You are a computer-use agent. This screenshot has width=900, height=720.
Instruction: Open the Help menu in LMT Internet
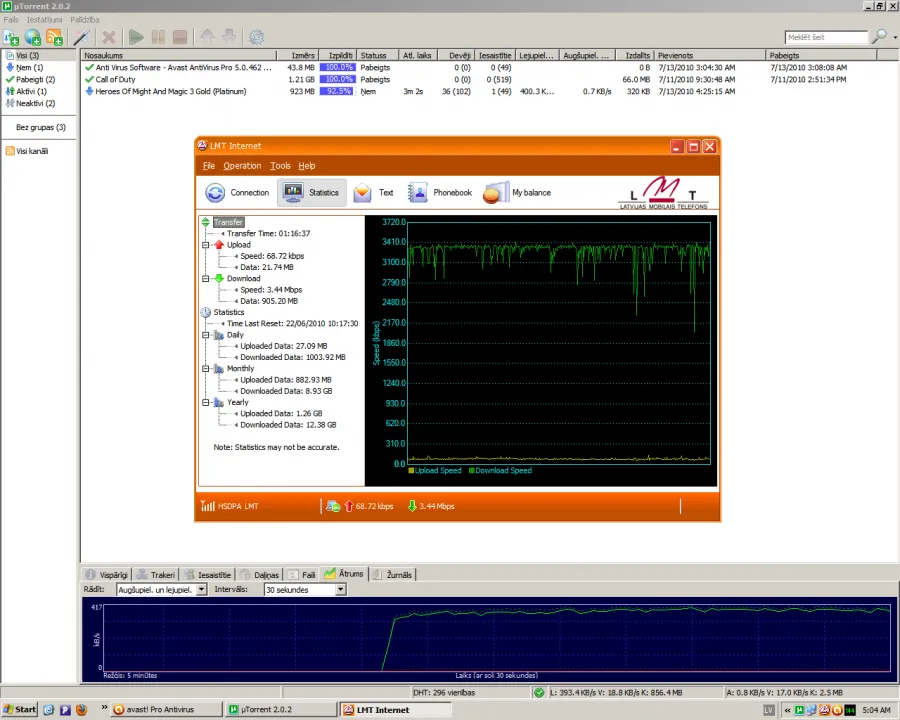pyautogui.click(x=307, y=166)
